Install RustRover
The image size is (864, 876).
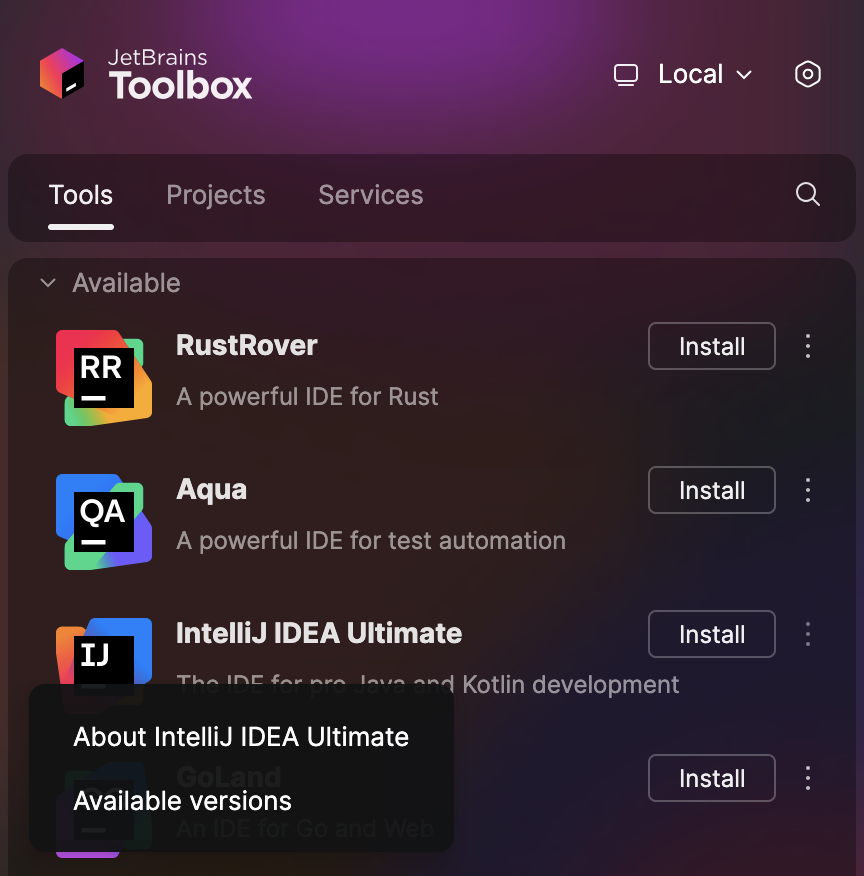(711, 346)
